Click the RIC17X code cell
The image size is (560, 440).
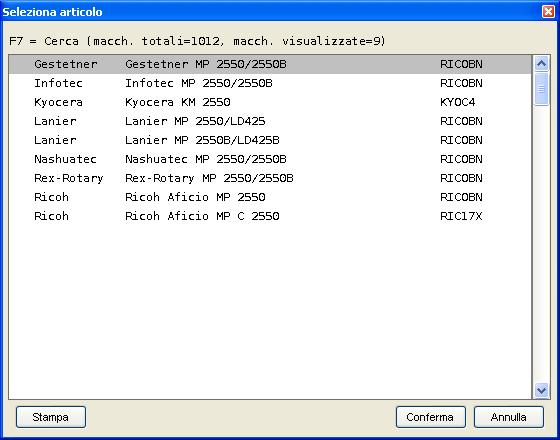click(461, 216)
